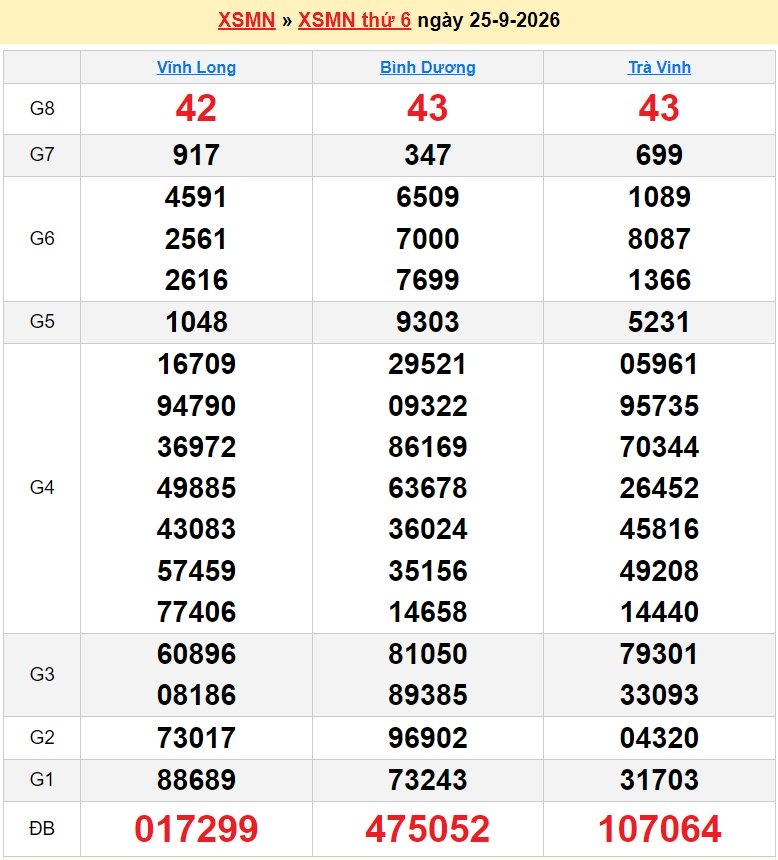Select G4 number 14658
The image size is (778, 860).
click(x=428, y=612)
